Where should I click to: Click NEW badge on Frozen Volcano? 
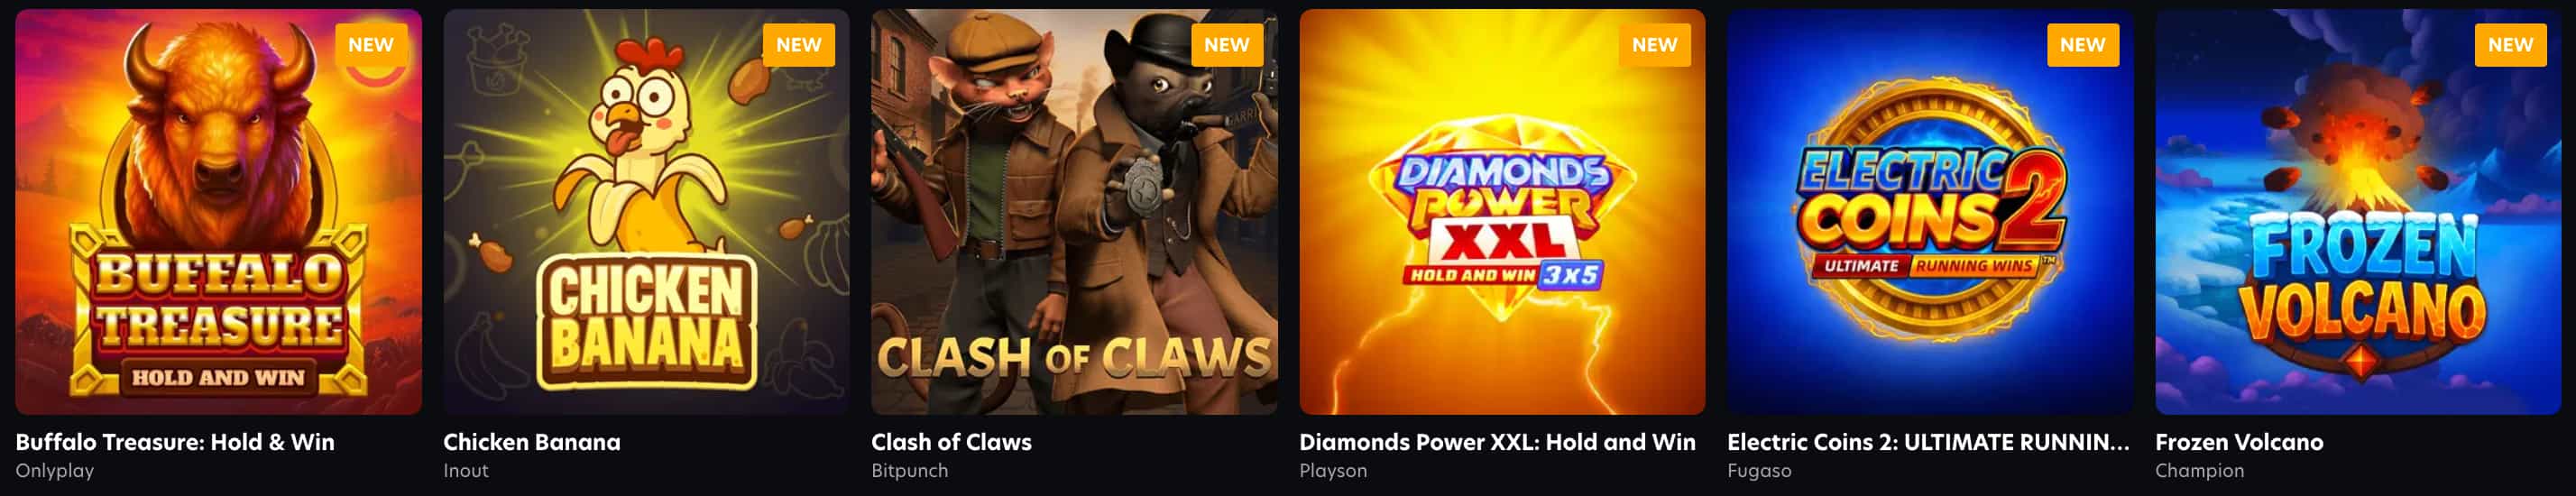click(2511, 45)
